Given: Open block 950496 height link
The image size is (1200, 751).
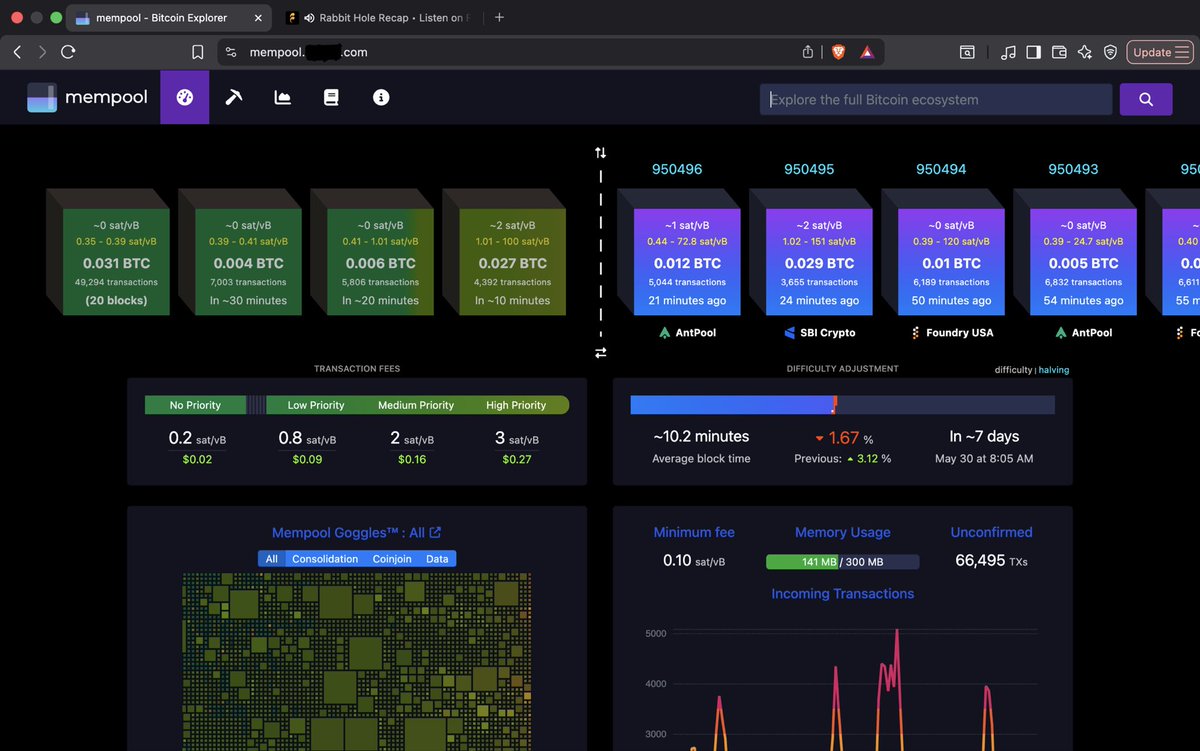Looking at the screenshot, I should coord(677,169).
